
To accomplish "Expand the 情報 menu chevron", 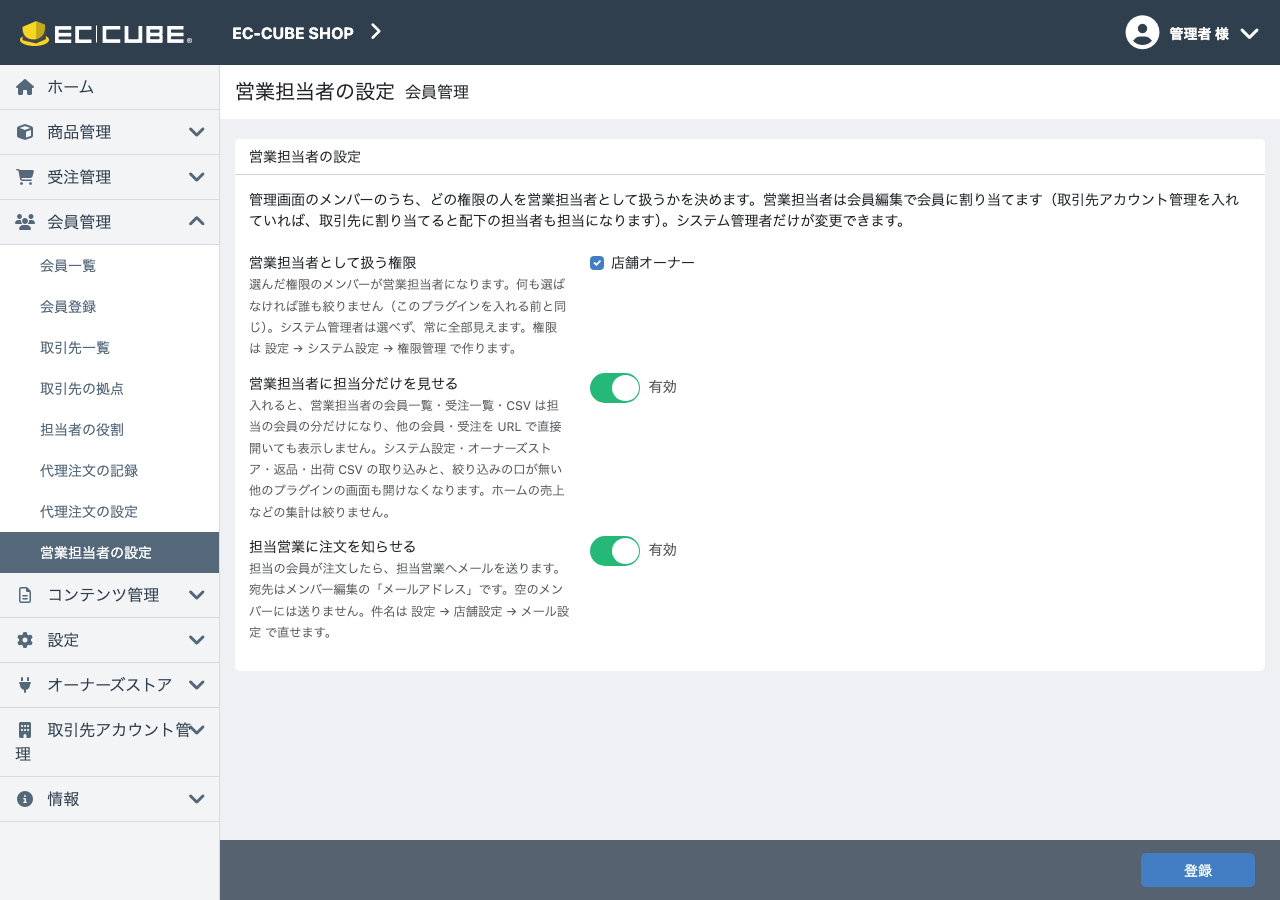I will click(197, 799).
